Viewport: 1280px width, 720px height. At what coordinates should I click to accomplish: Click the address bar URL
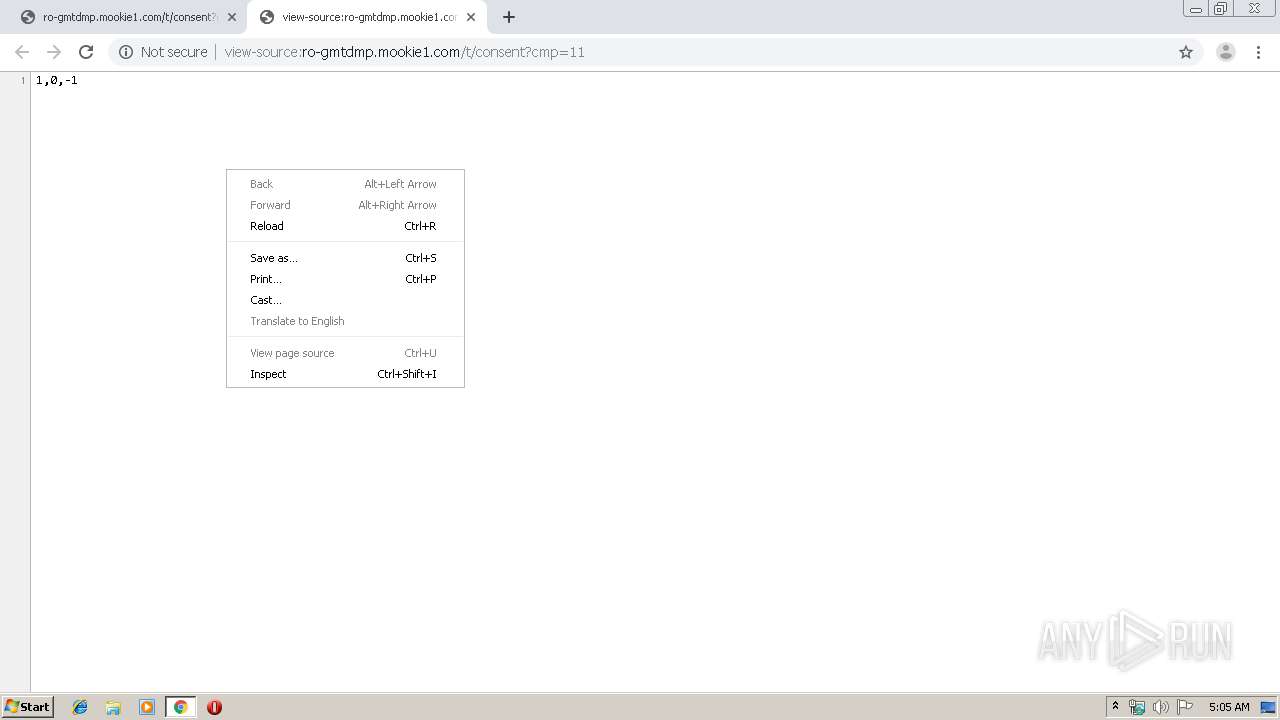pyautogui.click(x=405, y=52)
